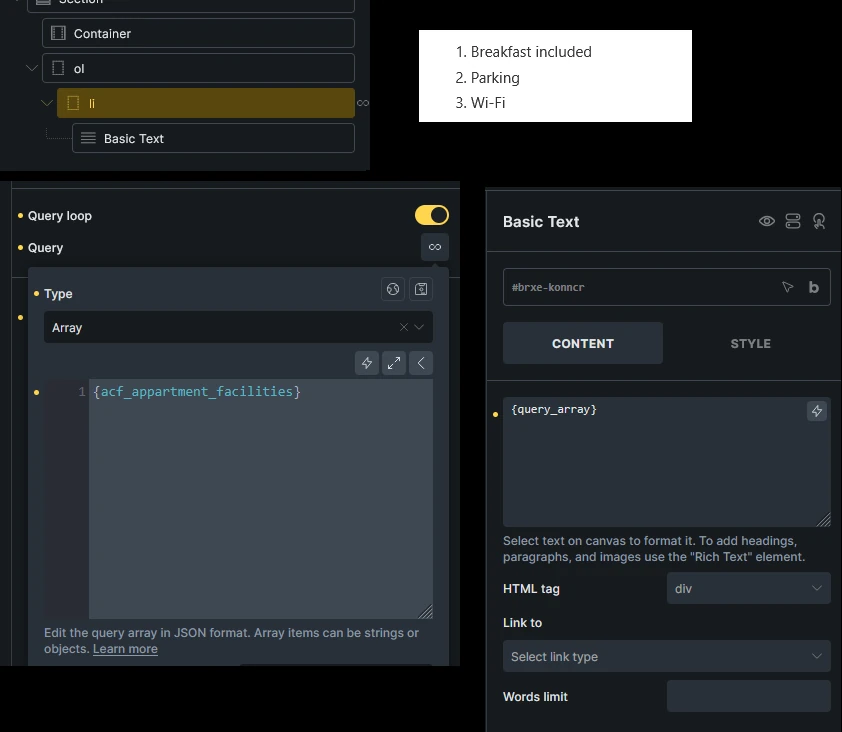The height and width of the screenshot is (732, 842).
Task: Click inside the acf_appartment_facilities code editor
Action: (x=260, y=499)
